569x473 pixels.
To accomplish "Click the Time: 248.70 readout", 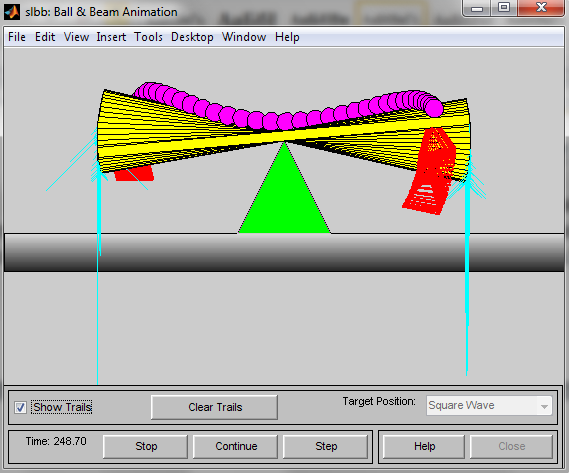I will pyautogui.click(x=56, y=441).
